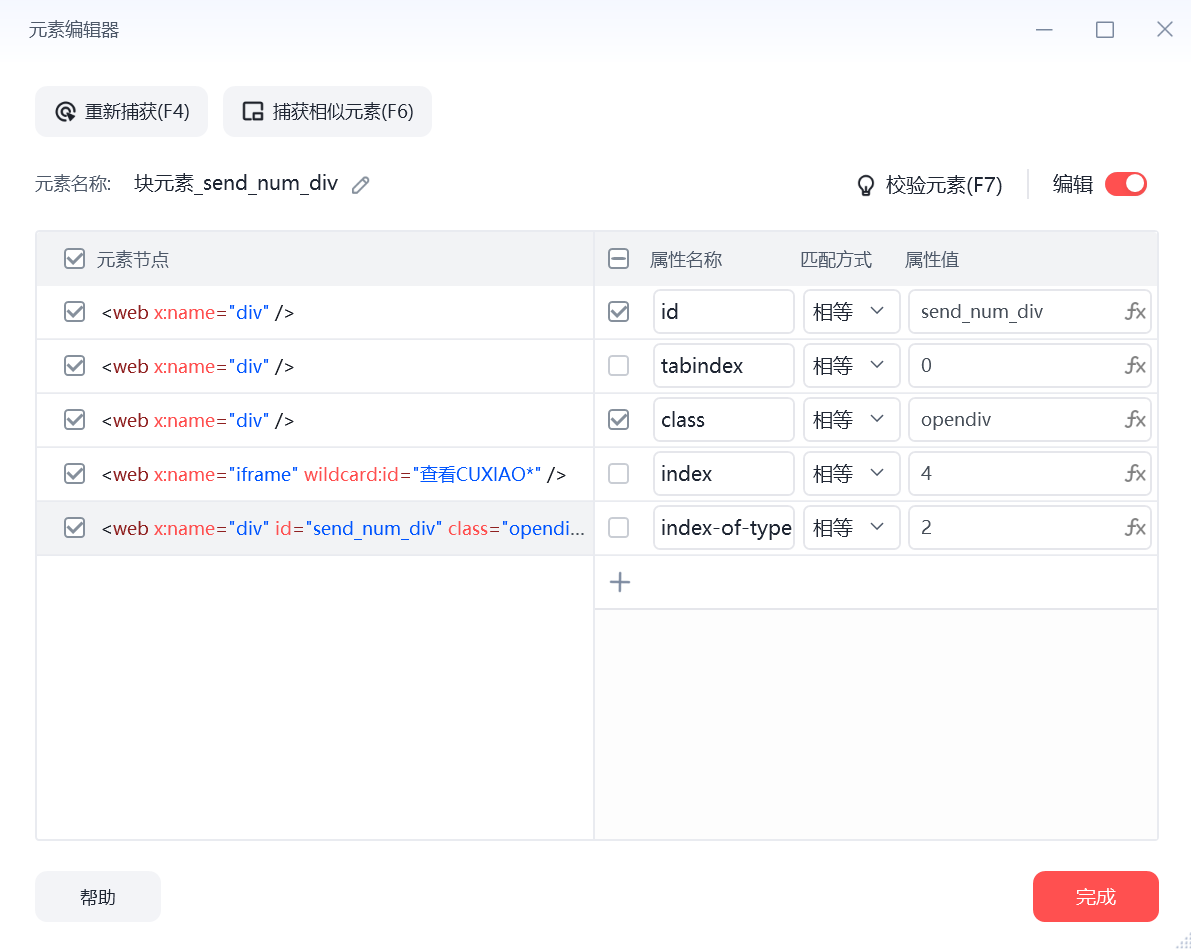
Task: Select the iframe 查看CUXIAO* element node
Action: point(314,474)
